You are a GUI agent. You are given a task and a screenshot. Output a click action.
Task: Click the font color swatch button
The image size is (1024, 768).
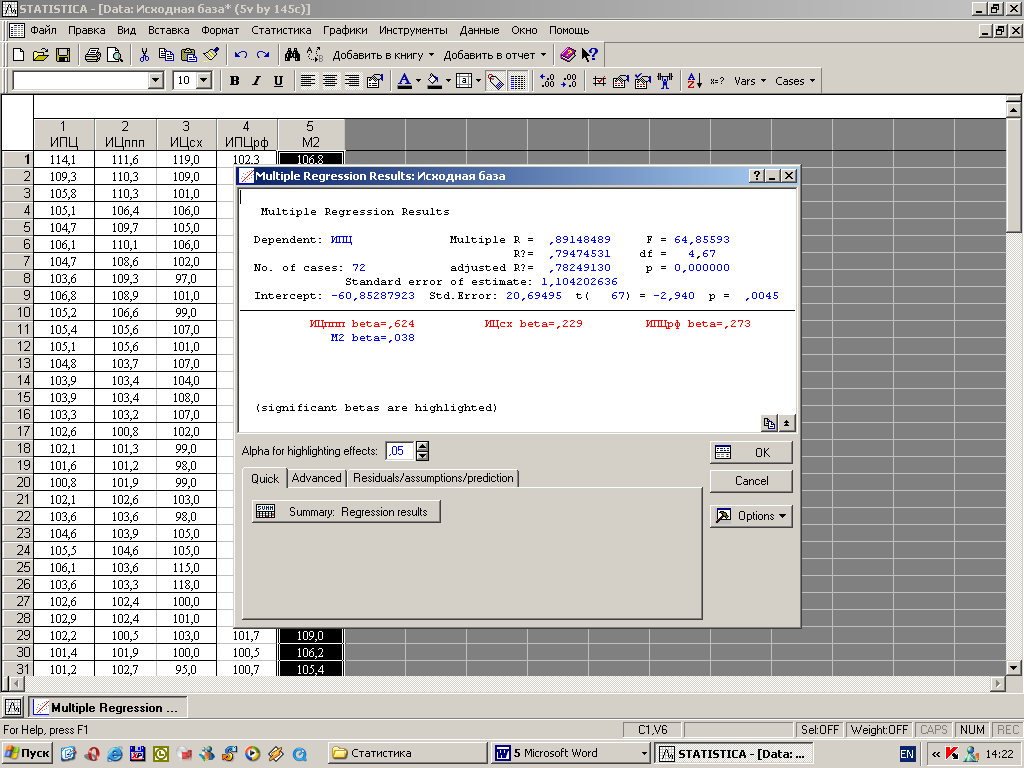coord(403,81)
